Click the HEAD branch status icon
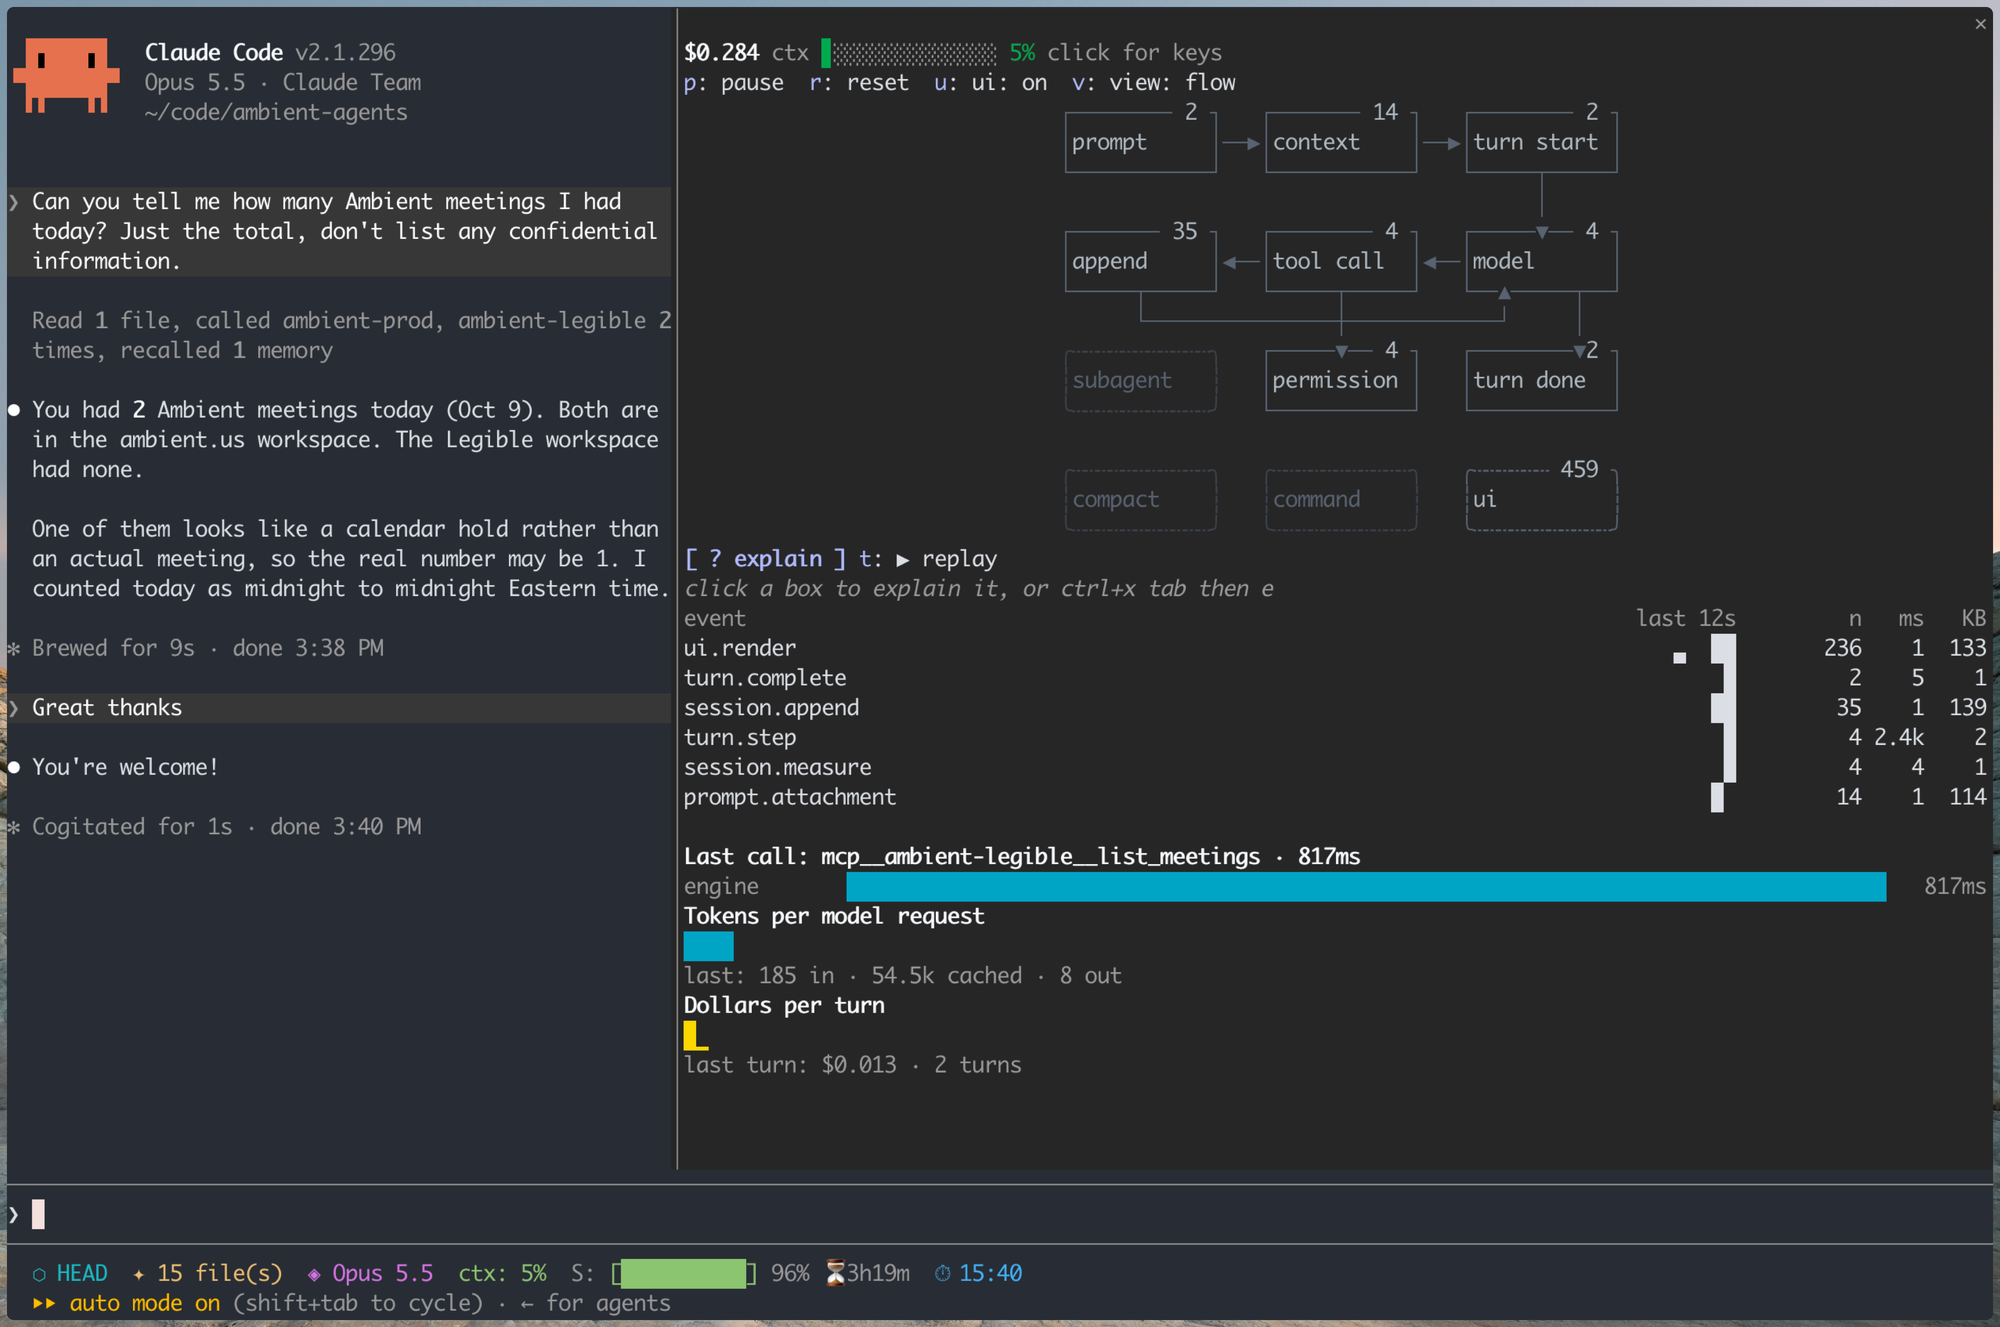Viewport: 2000px width, 1327px height. tap(39, 1274)
